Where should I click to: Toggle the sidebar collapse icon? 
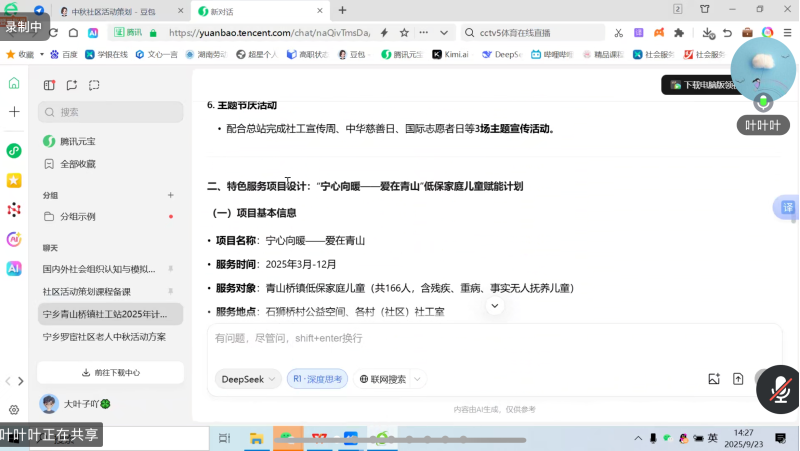tap(49, 85)
